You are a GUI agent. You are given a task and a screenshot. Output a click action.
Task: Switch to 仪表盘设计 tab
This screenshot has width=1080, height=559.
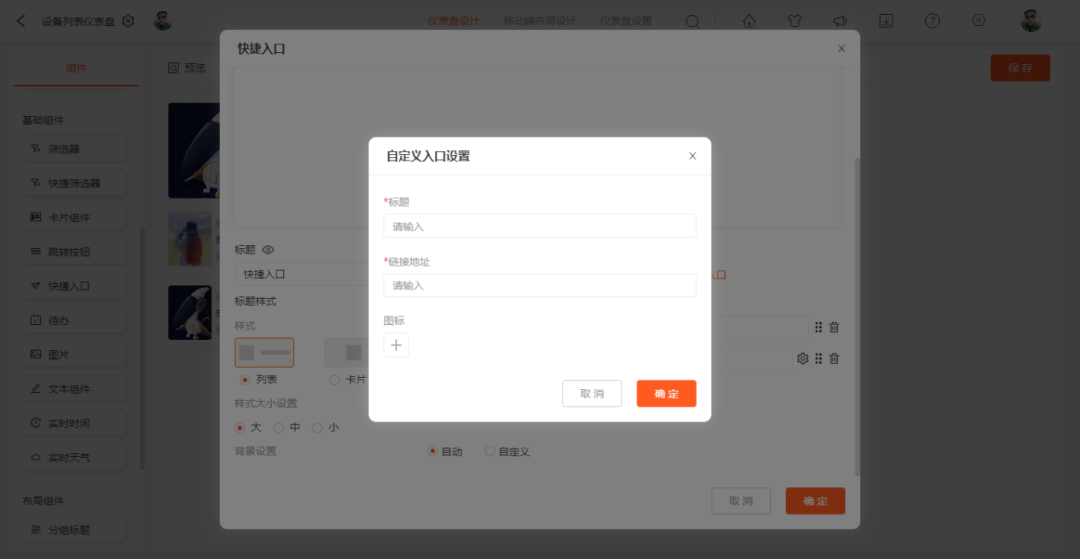[x=453, y=21]
